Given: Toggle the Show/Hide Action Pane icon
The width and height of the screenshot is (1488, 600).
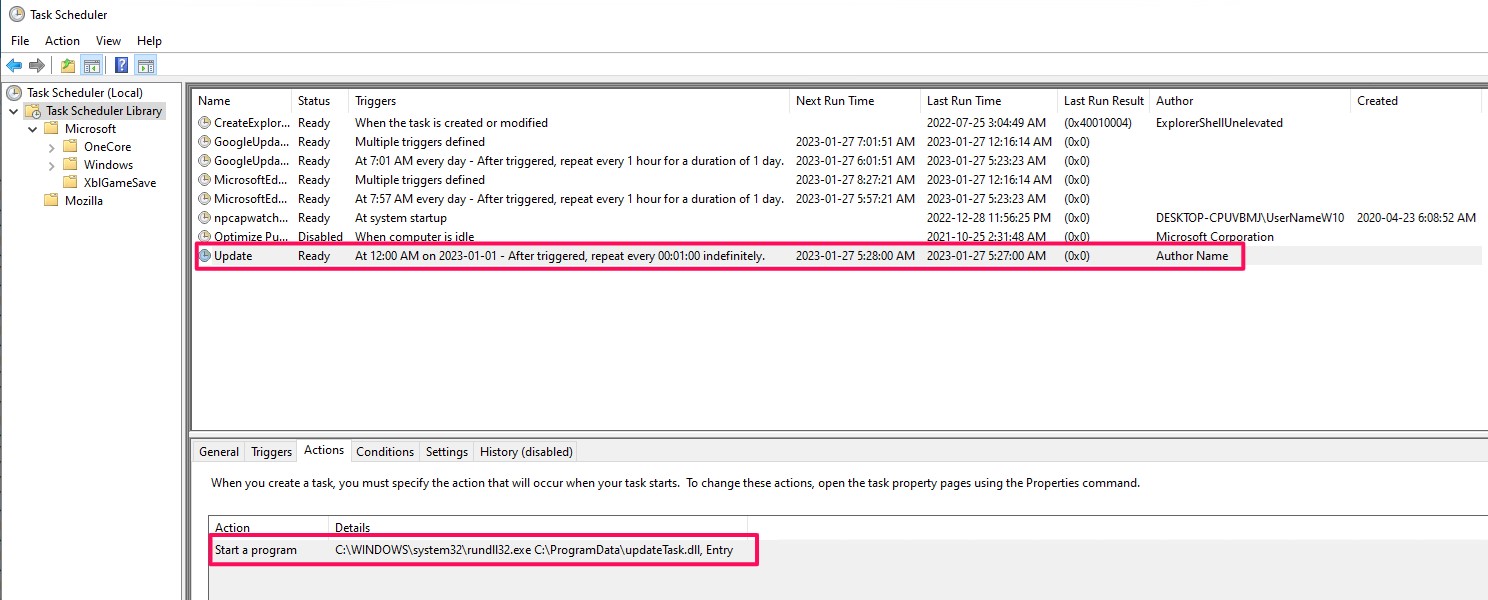Looking at the screenshot, I should [146, 66].
